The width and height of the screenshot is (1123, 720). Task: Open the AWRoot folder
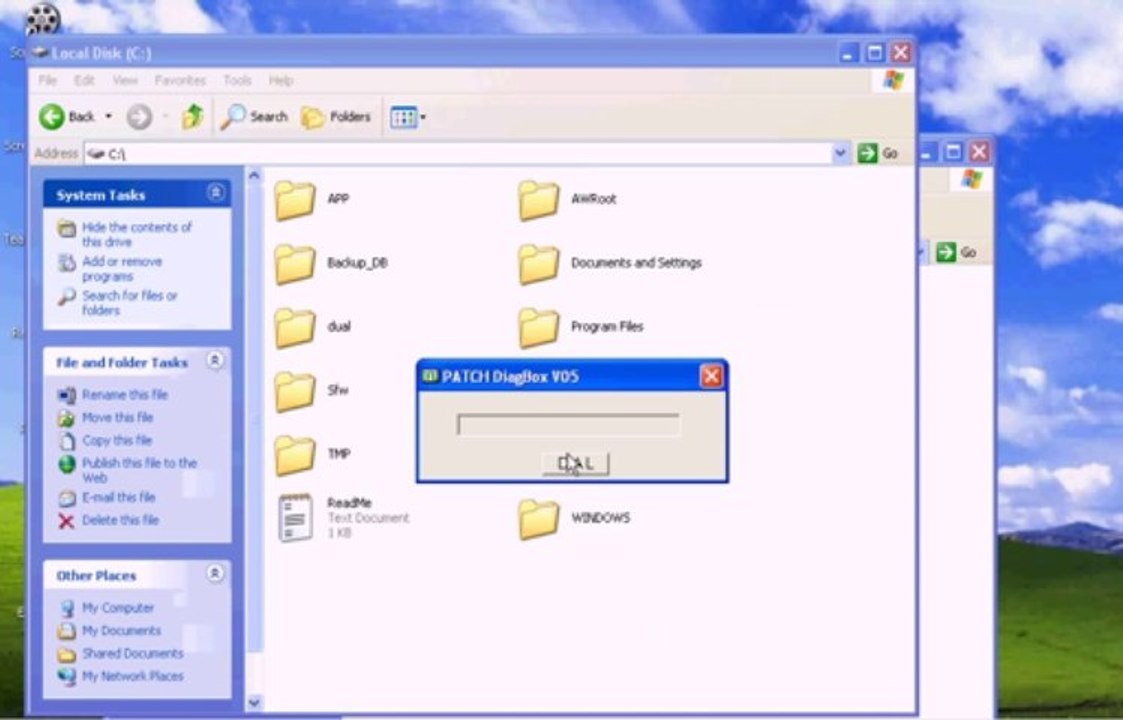(x=539, y=200)
